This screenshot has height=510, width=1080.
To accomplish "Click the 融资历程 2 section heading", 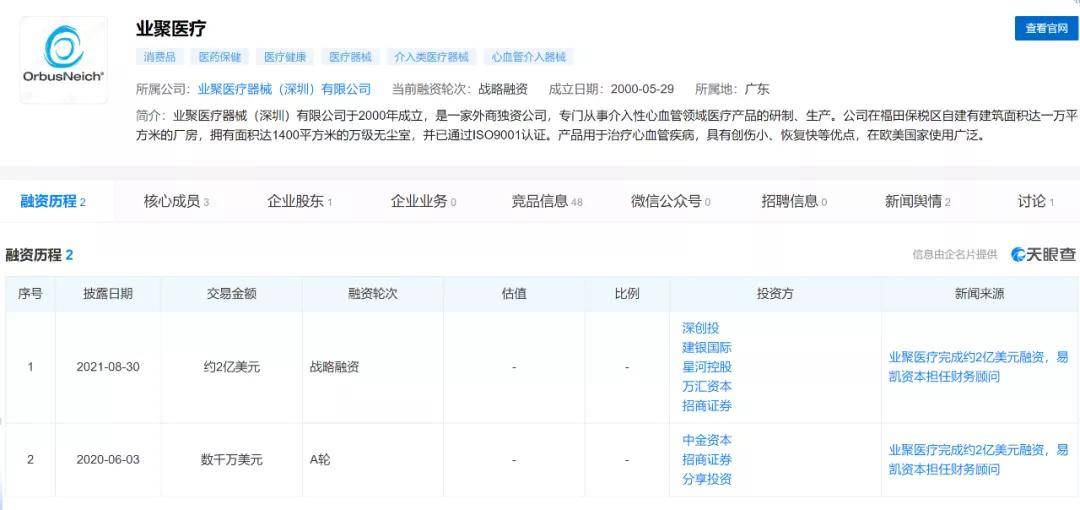I will click(39, 255).
